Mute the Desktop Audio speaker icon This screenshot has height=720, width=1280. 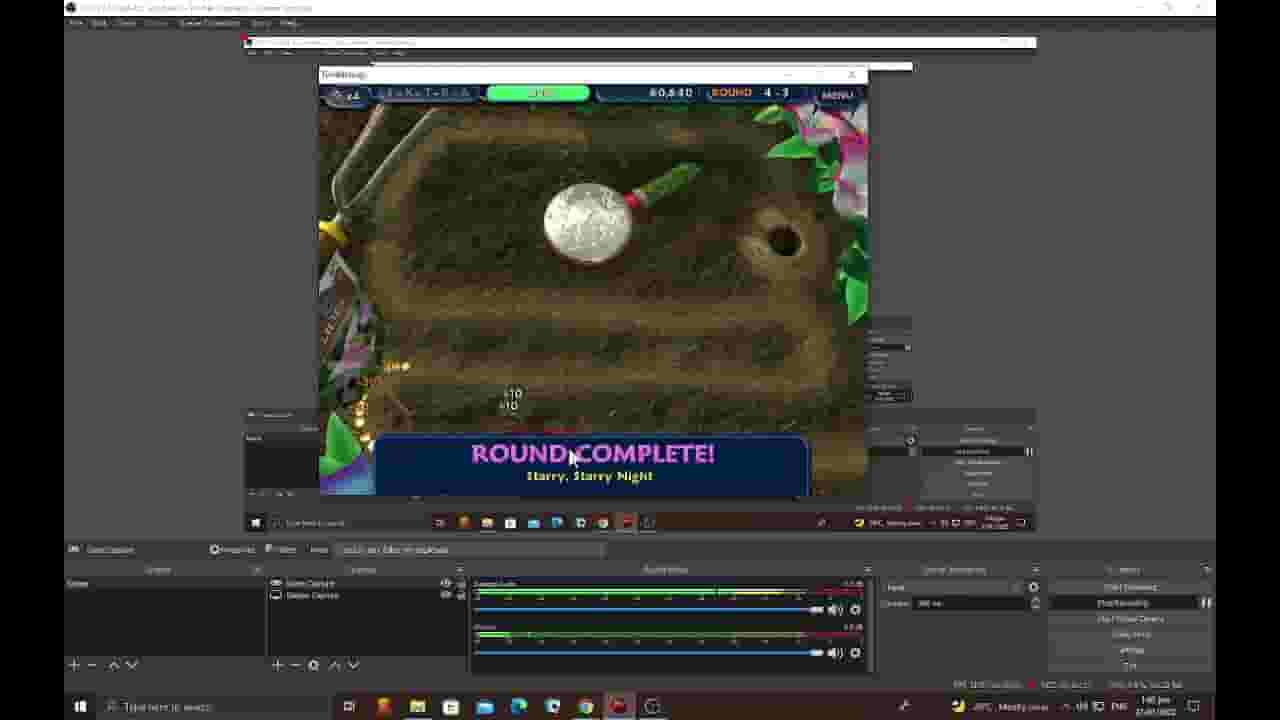[x=835, y=610]
